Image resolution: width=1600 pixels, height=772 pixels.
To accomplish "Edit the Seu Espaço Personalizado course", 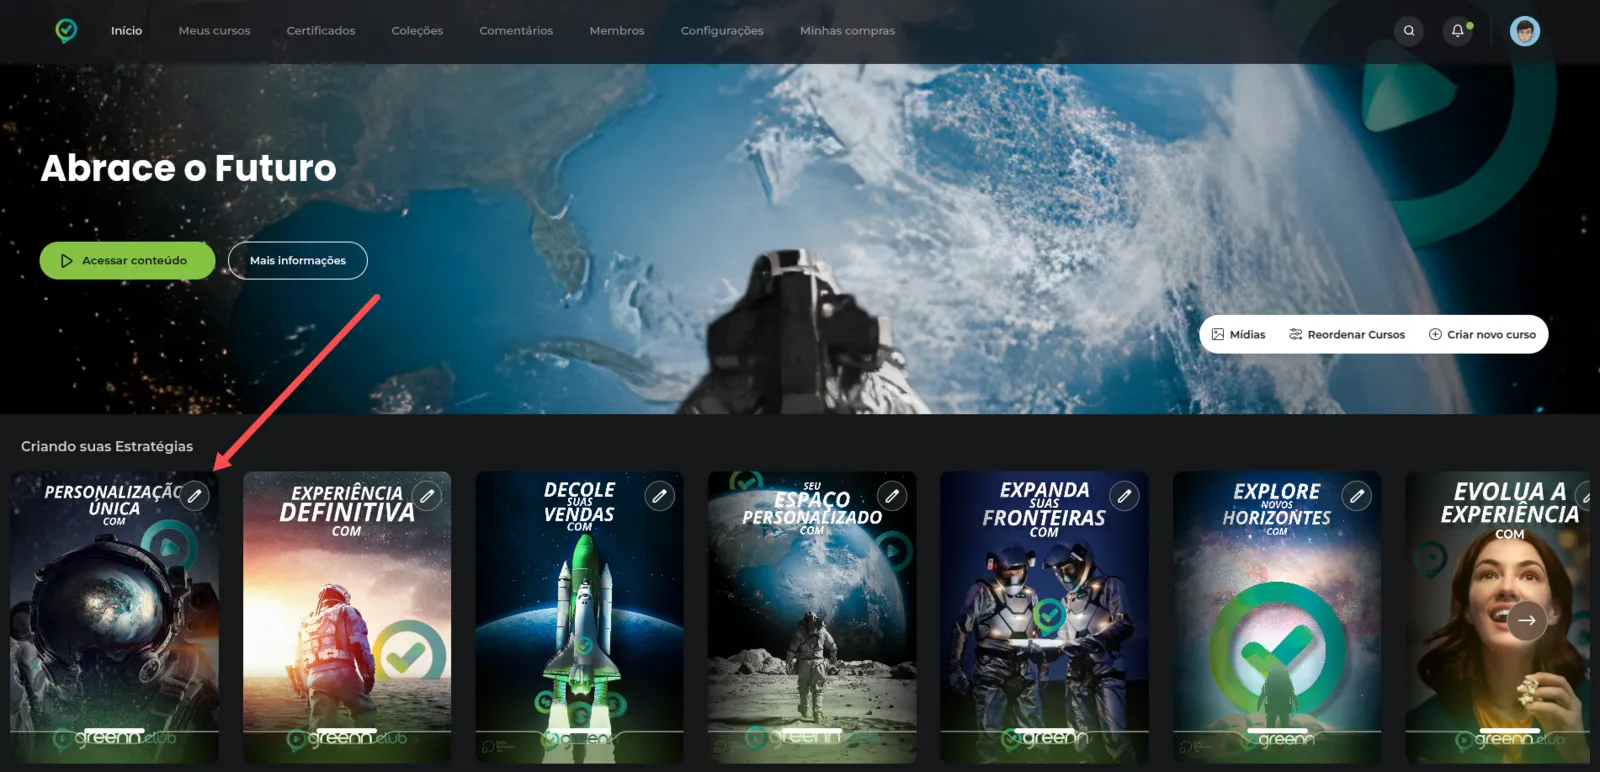I will [x=892, y=496].
